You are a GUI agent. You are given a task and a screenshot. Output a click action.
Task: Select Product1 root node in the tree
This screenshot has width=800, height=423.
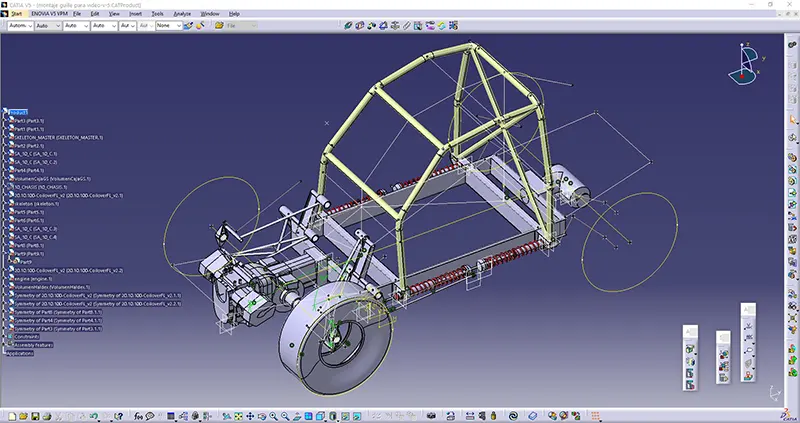(19, 112)
